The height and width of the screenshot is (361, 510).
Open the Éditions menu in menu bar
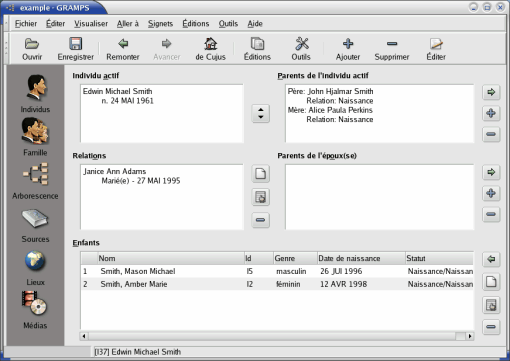pyautogui.click(x=196, y=24)
